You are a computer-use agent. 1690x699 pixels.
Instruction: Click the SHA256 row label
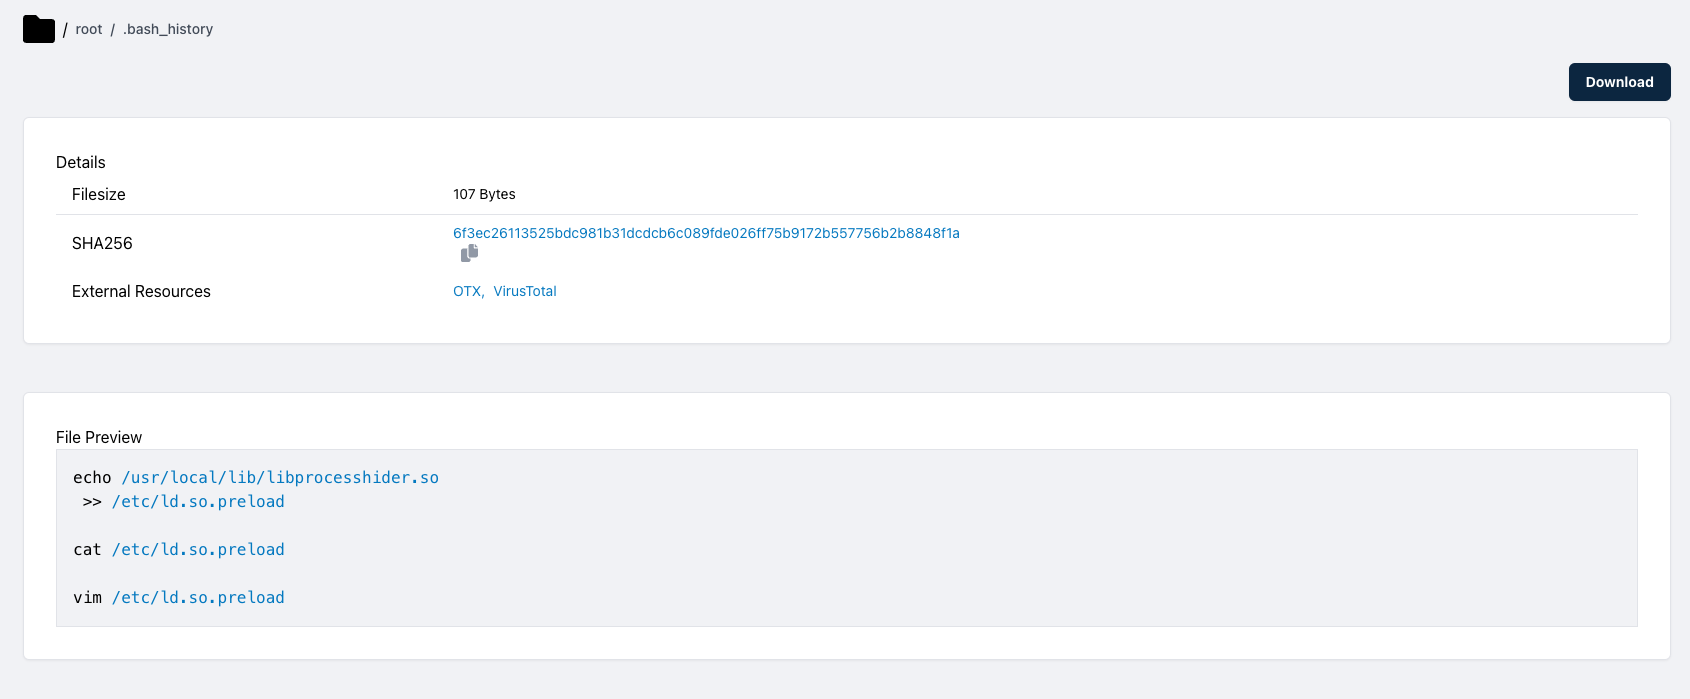102,243
